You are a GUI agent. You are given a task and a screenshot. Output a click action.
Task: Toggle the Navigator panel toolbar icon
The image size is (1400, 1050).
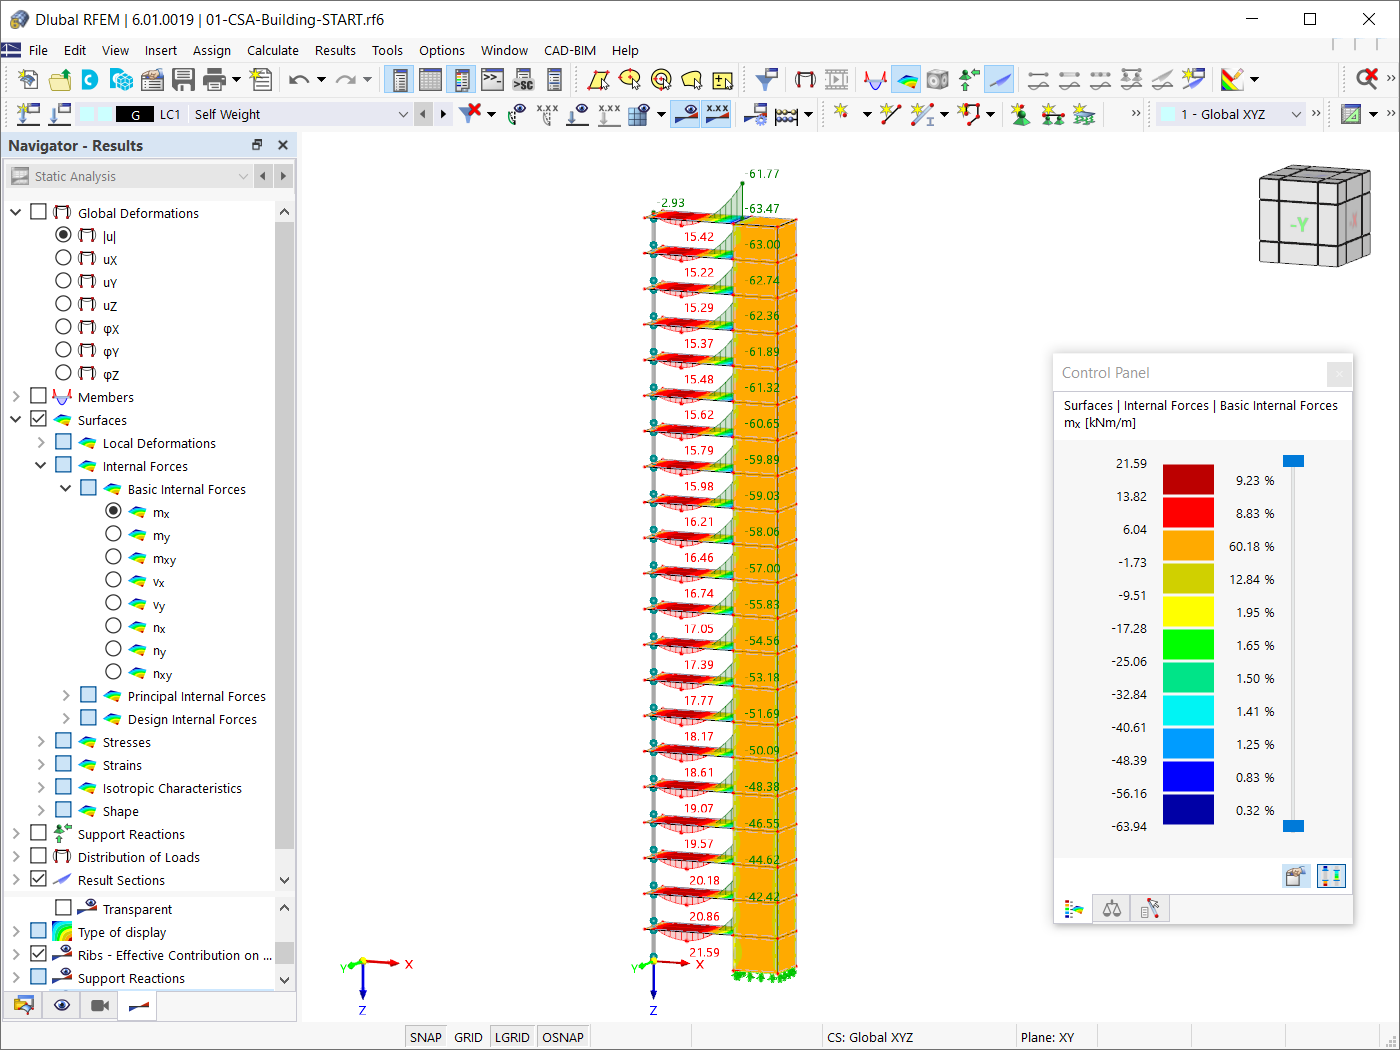[399, 79]
